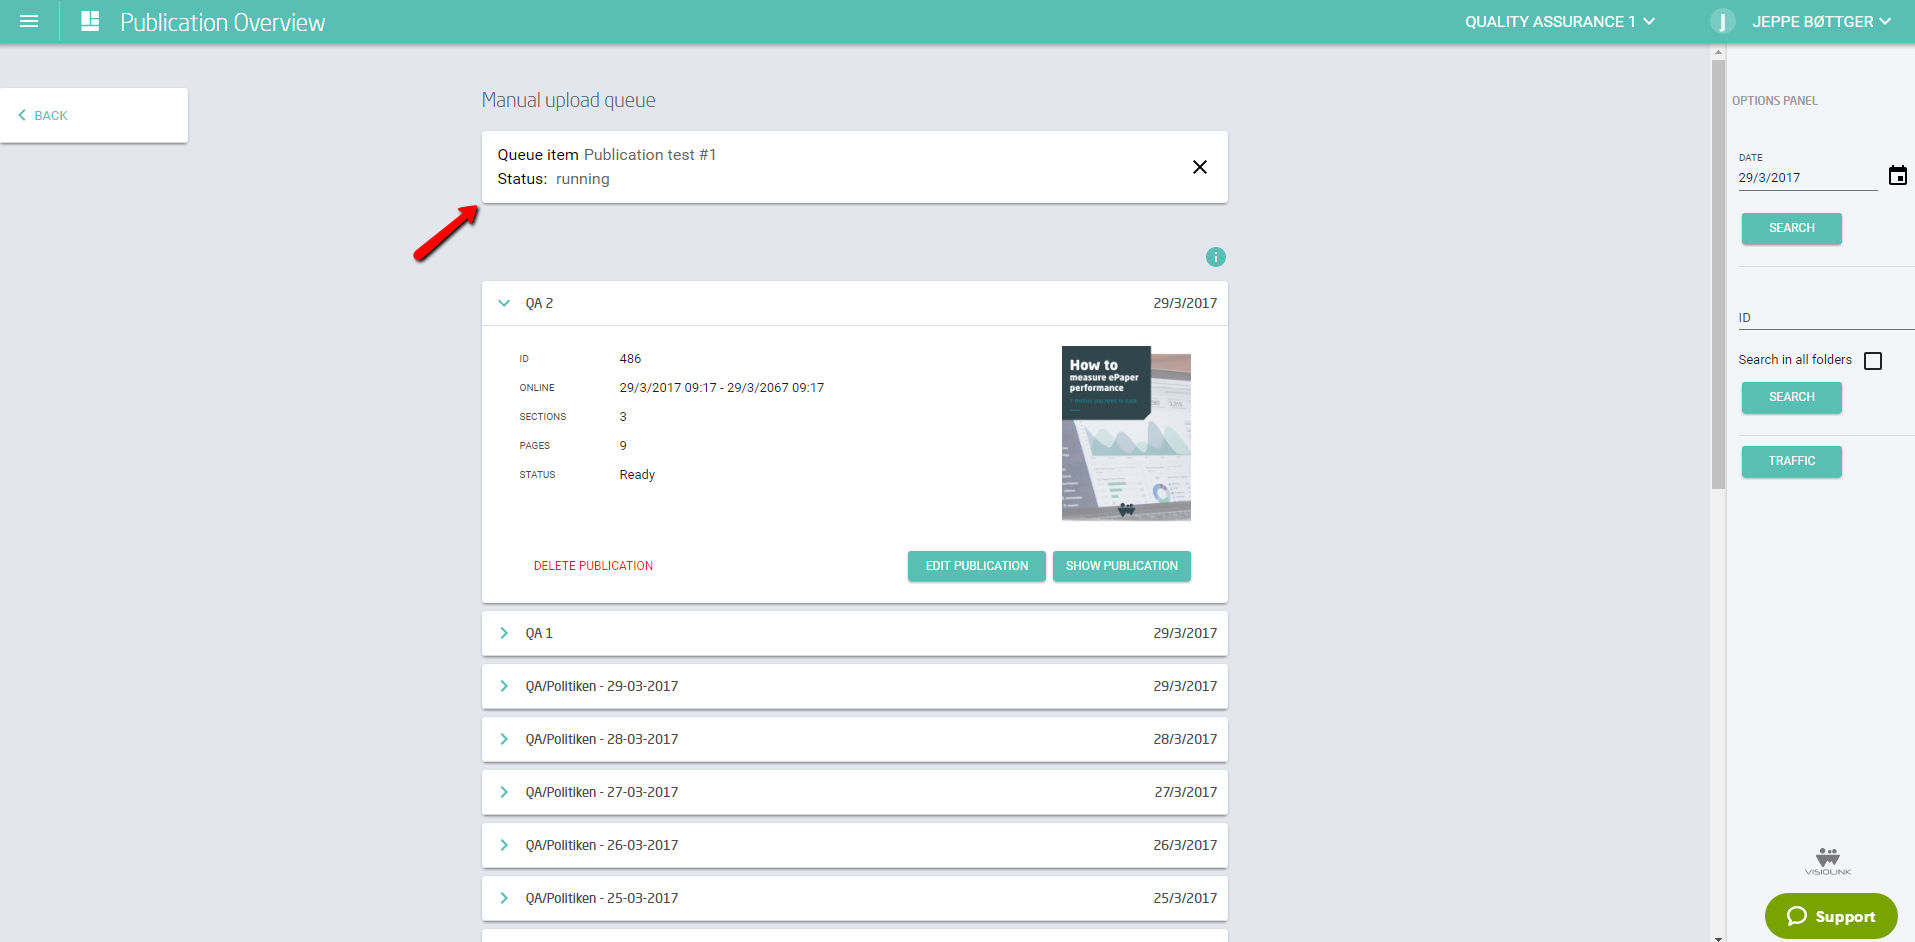
Task: Click Show Publication button
Action: (1121, 566)
